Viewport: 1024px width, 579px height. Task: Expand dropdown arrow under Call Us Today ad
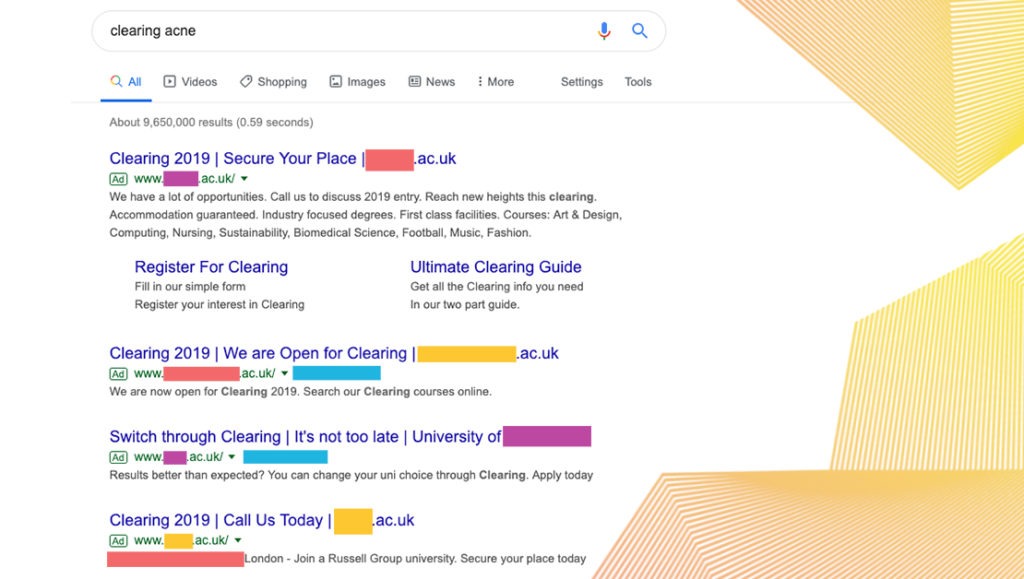pyautogui.click(x=238, y=540)
